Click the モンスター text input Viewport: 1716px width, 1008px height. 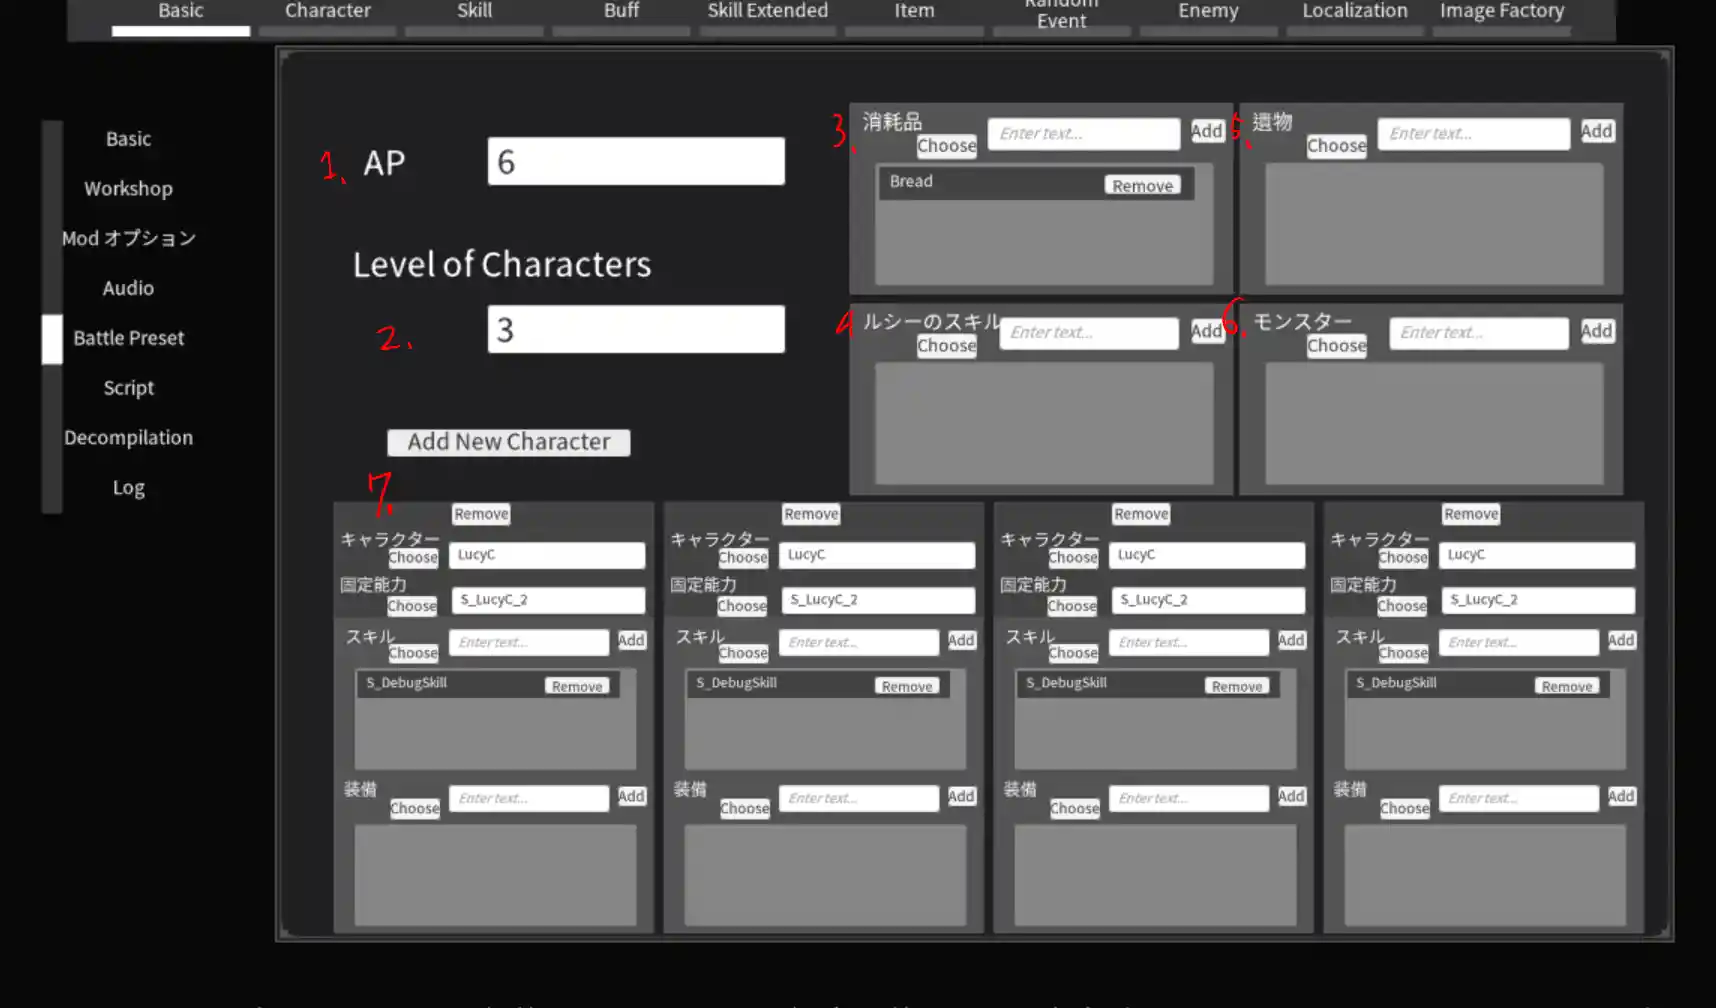click(x=1479, y=333)
